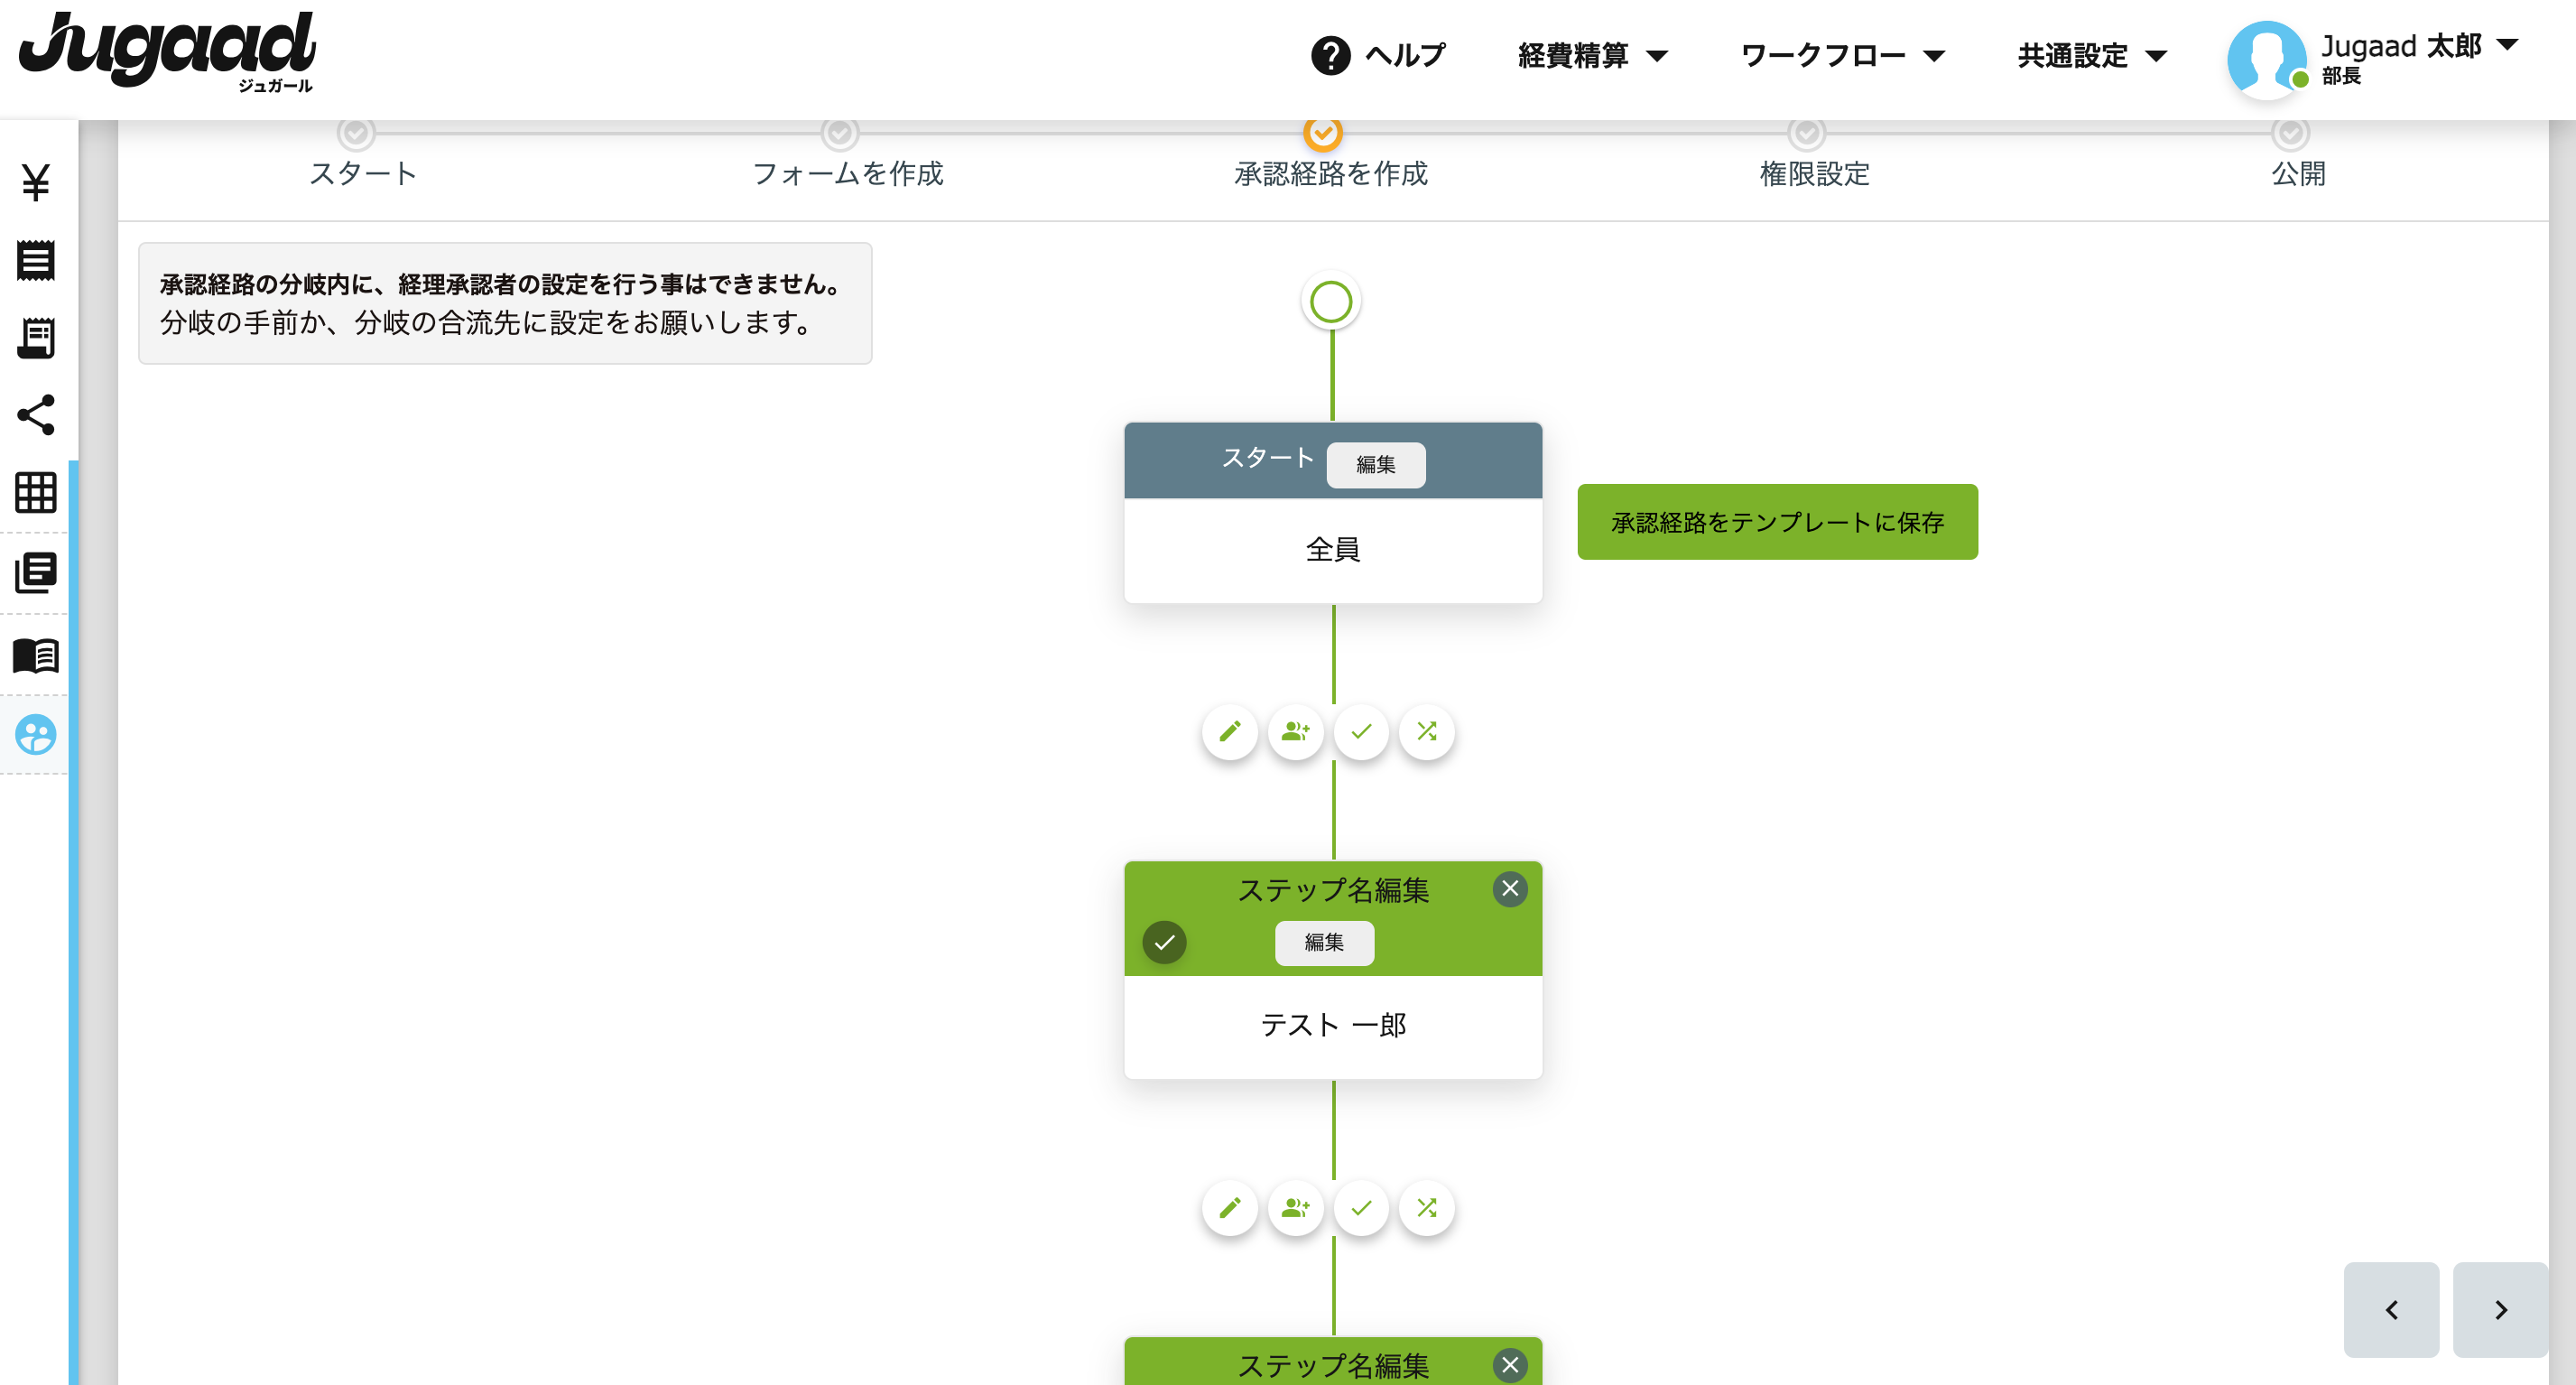Click pencil icon below テスト 一郎 step
This screenshot has height=1385, width=2576.
[1230, 1208]
